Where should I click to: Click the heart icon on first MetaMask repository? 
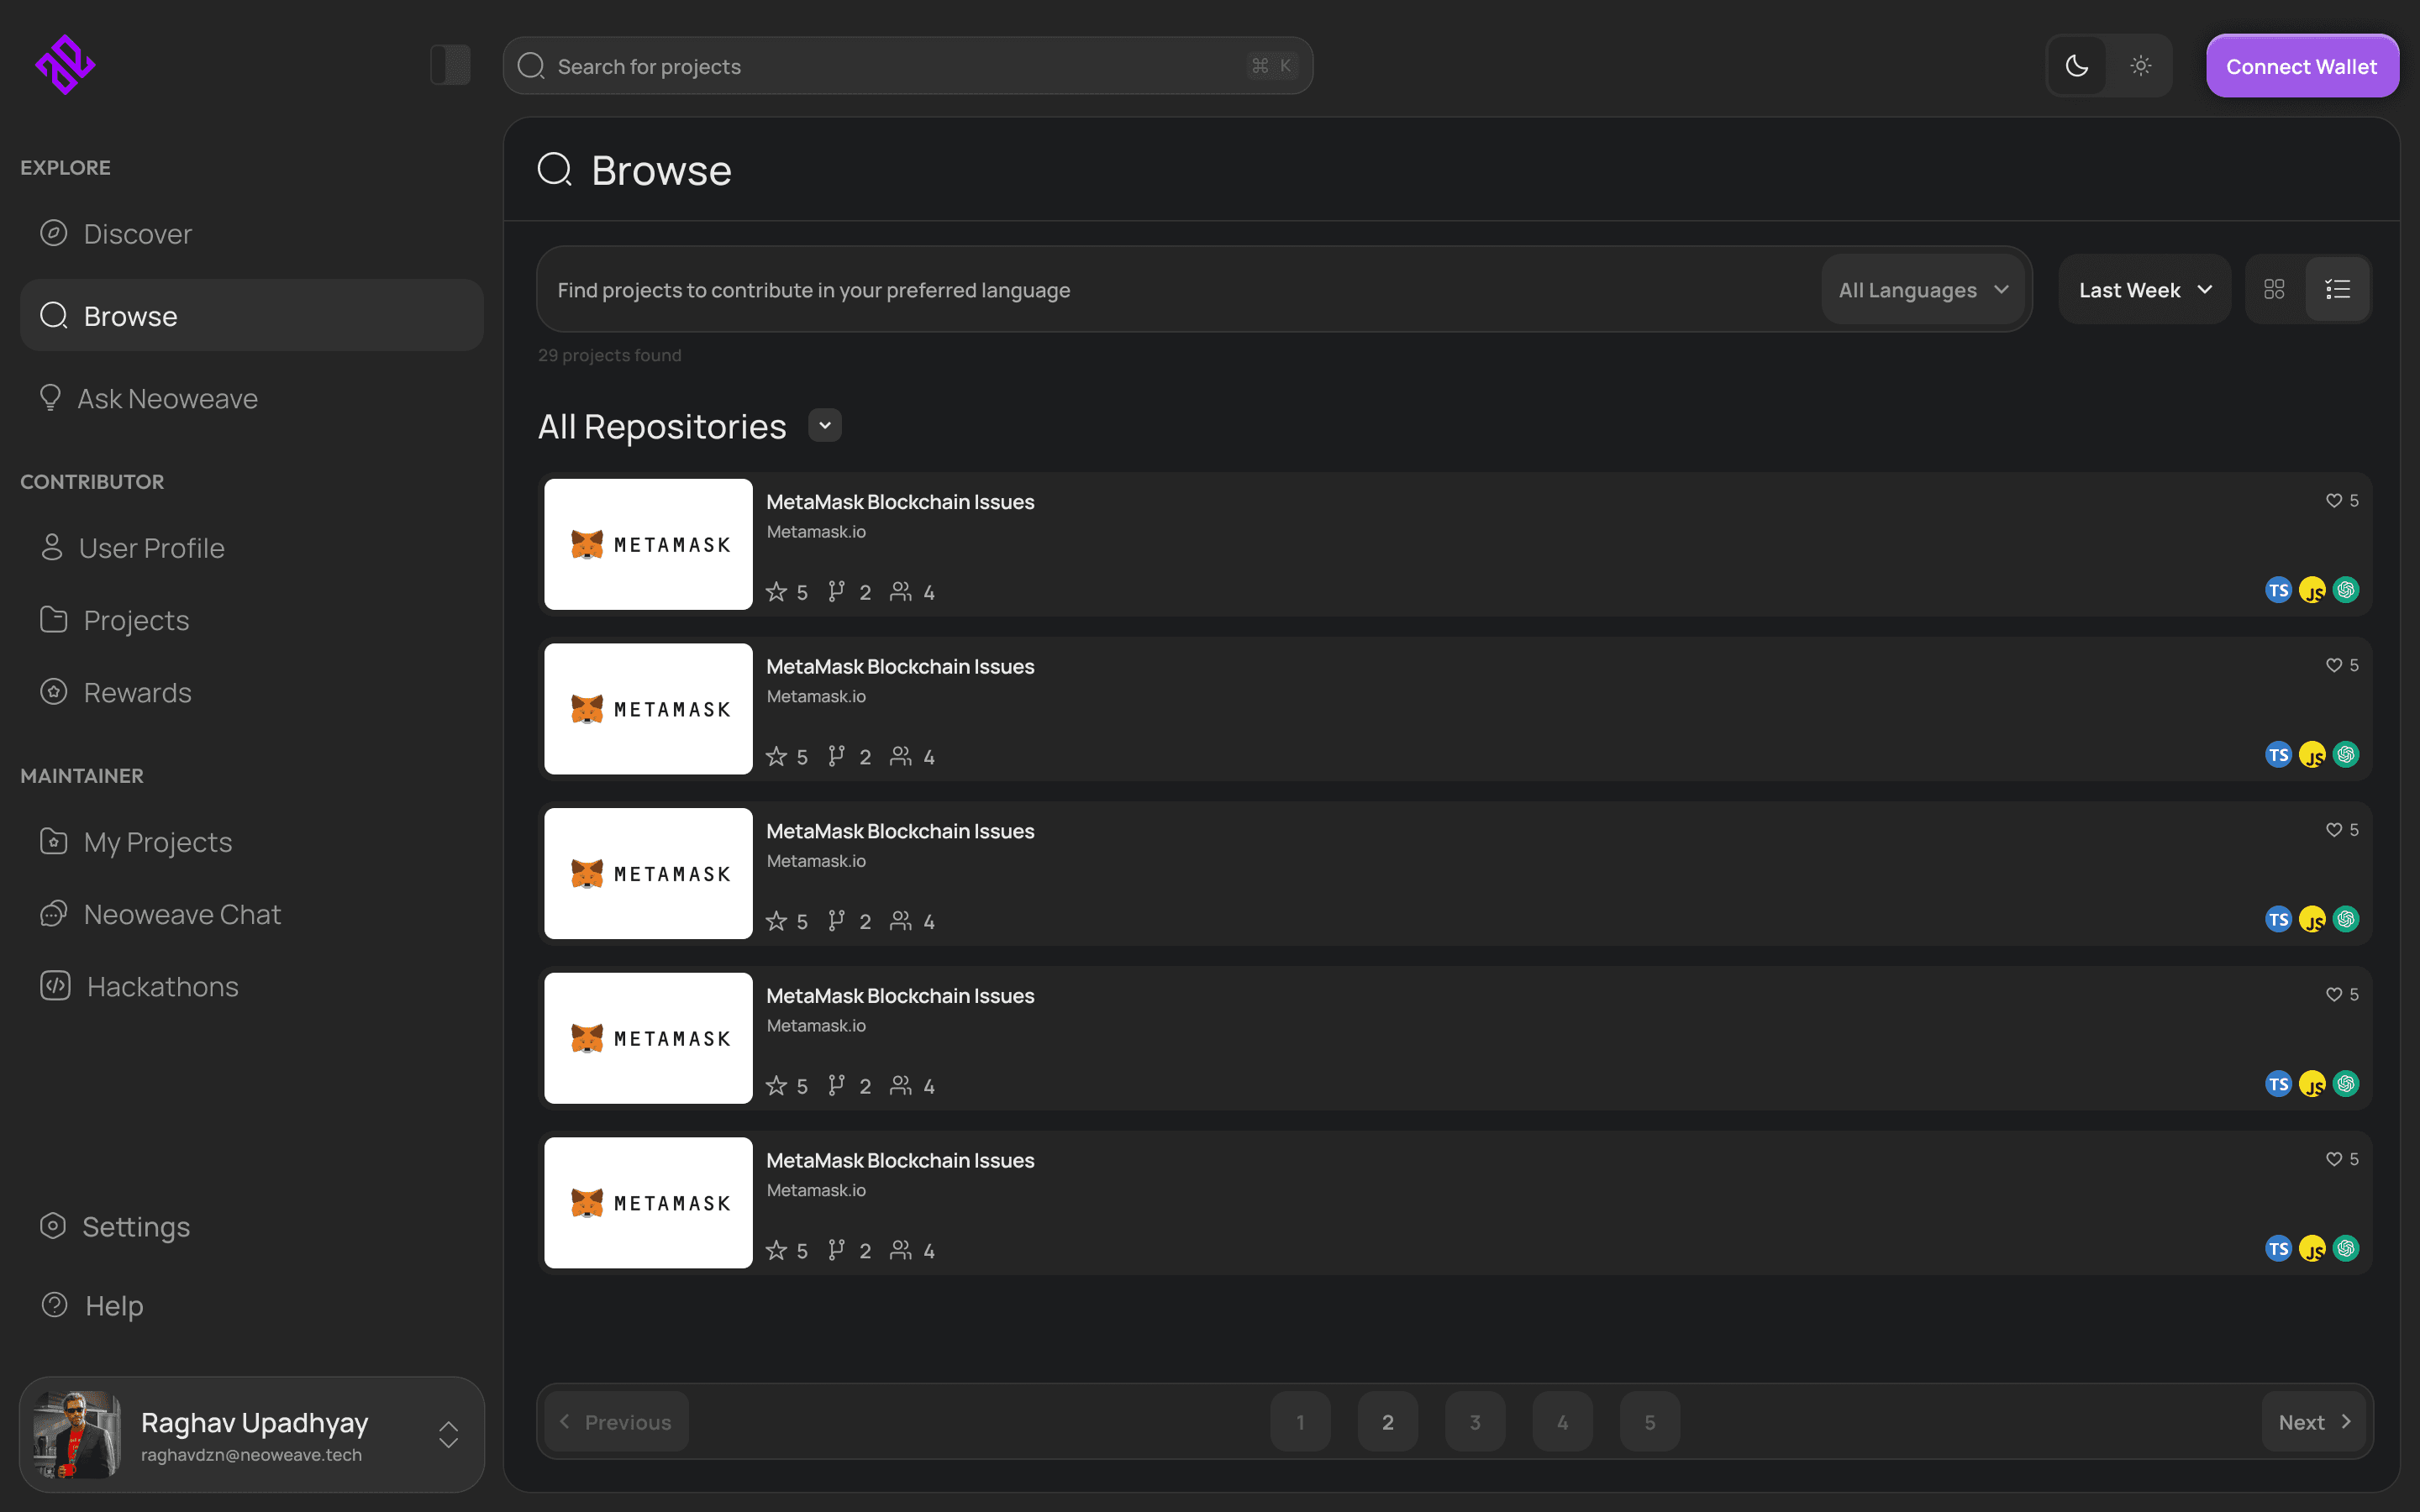coord(2333,500)
